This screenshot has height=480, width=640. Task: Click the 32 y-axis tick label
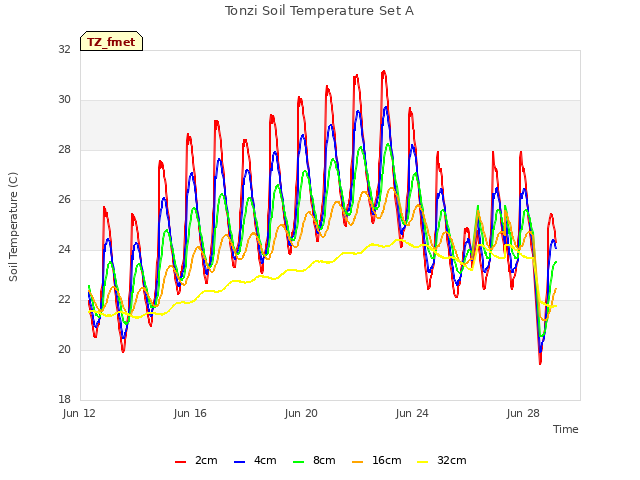[x=64, y=49]
